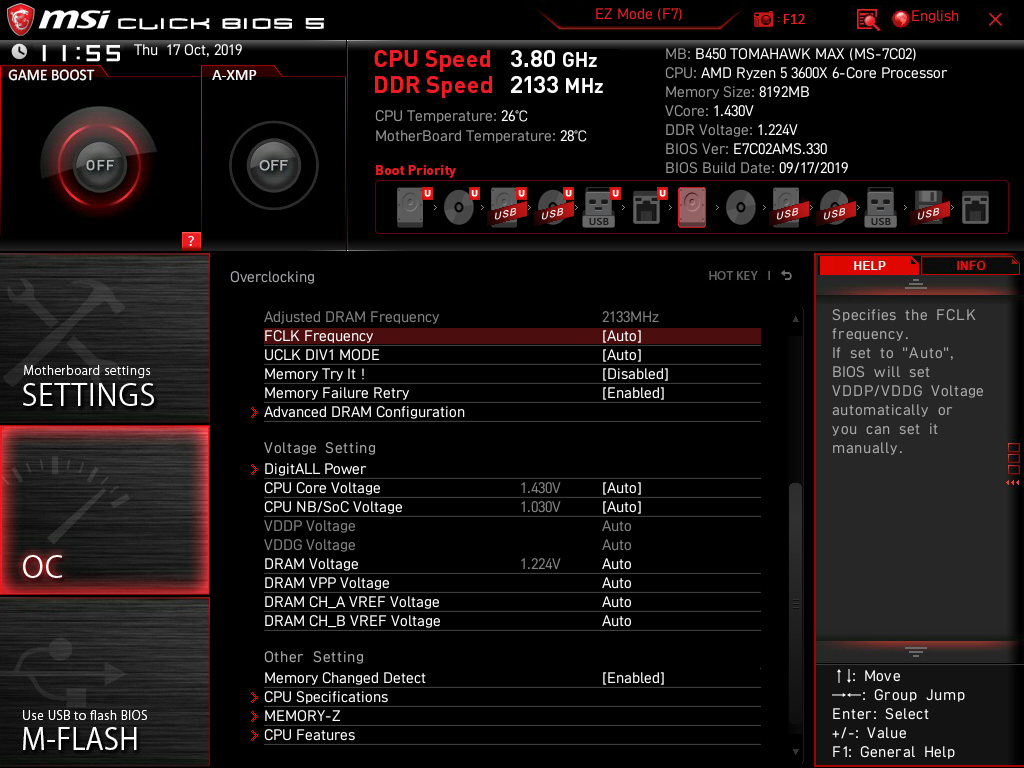The height and width of the screenshot is (768, 1024).
Task: Click the 1.224V DRAM Voltage reading
Action: point(540,564)
